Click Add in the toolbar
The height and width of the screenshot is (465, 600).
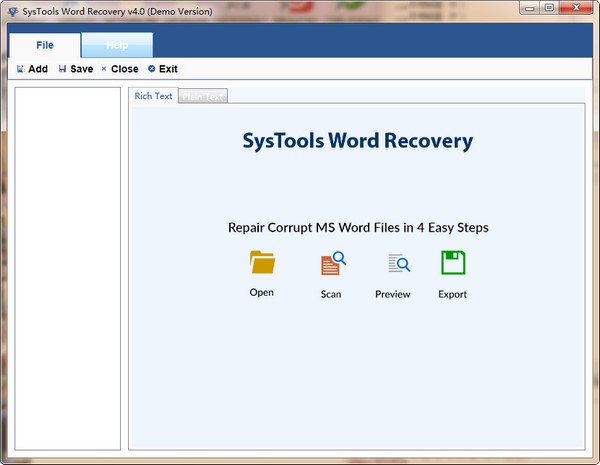(x=32, y=69)
